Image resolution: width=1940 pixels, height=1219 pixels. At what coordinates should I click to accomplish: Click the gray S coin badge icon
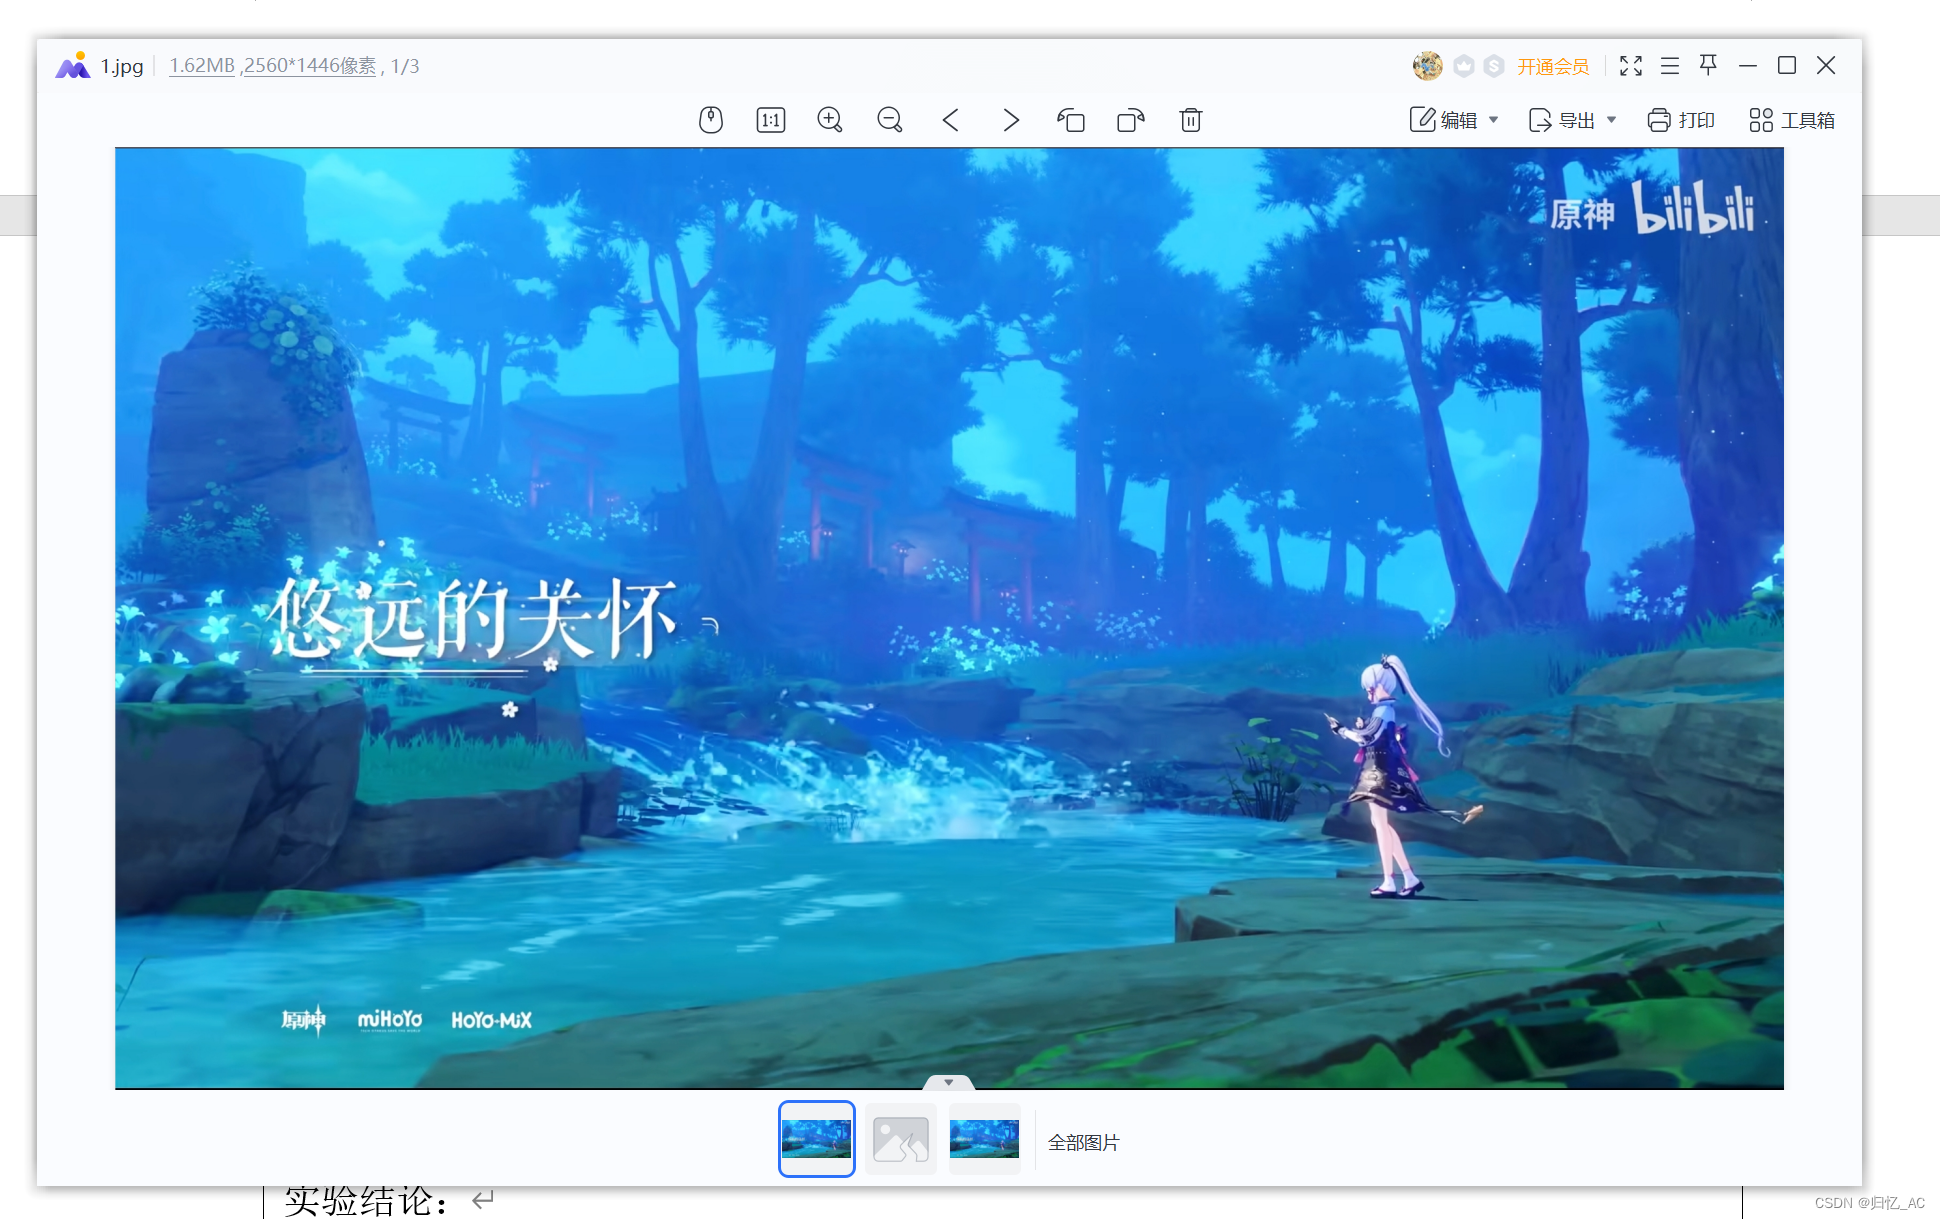coord(1494,66)
